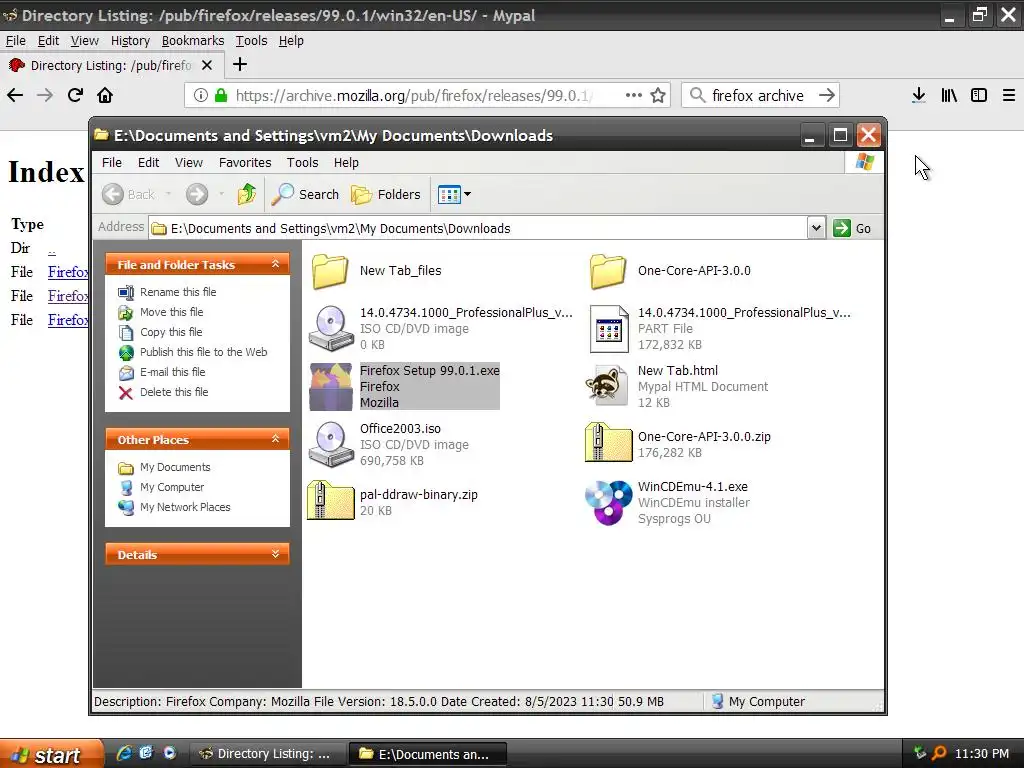This screenshot has width=1024, height=768.
Task: Open page actions three-dot menu
Action: click(x=633, y=95)
